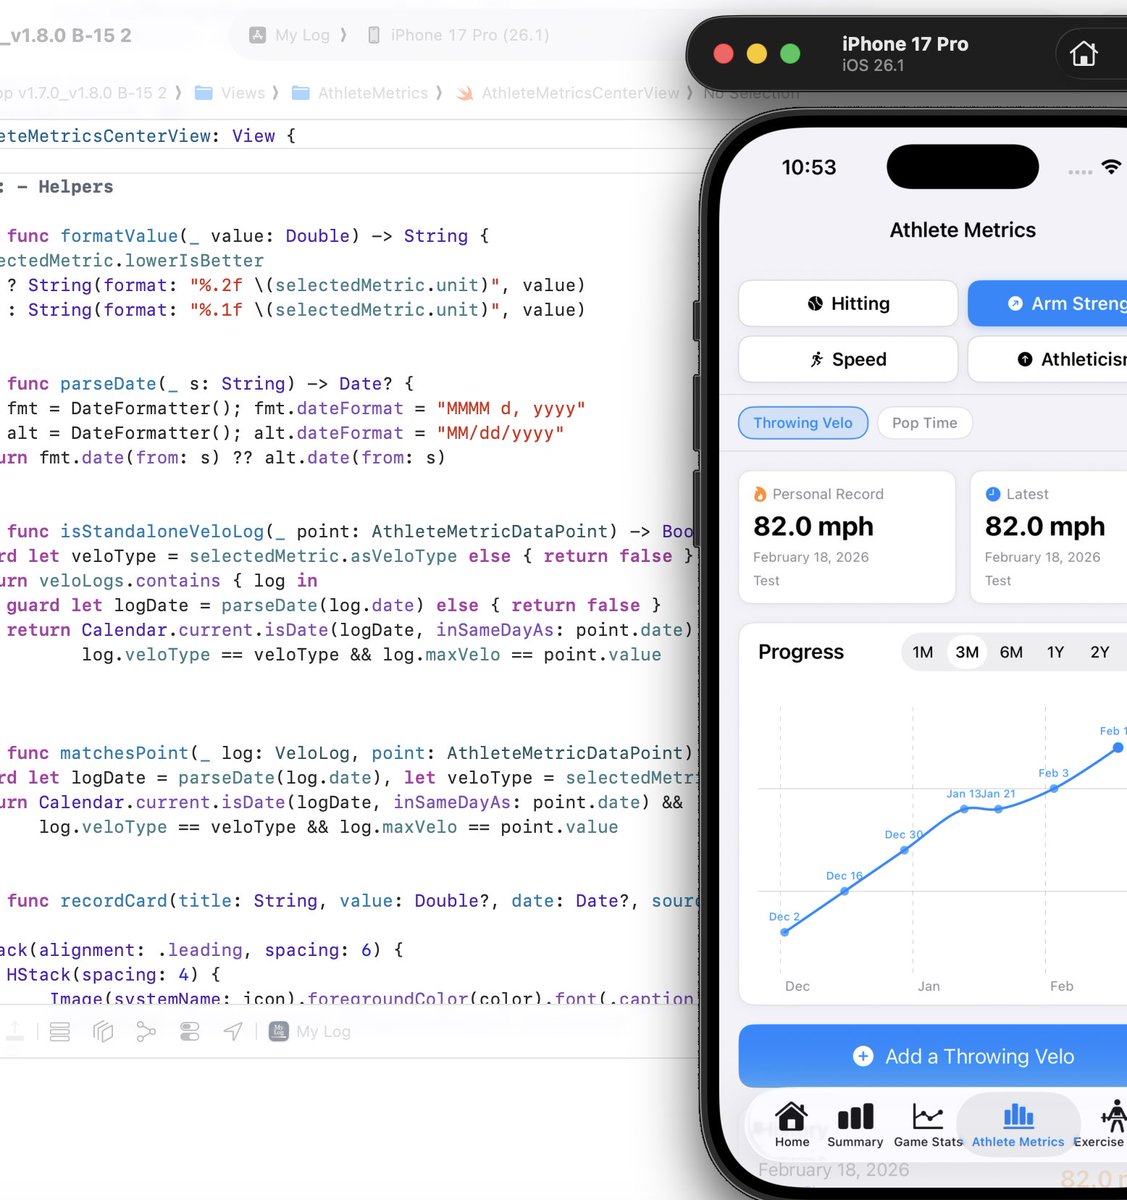Image resolution: width=1127 pixels, height=1200 pixels.
Task: Tap Add a Throwing Velo button
Action: 933,1056
